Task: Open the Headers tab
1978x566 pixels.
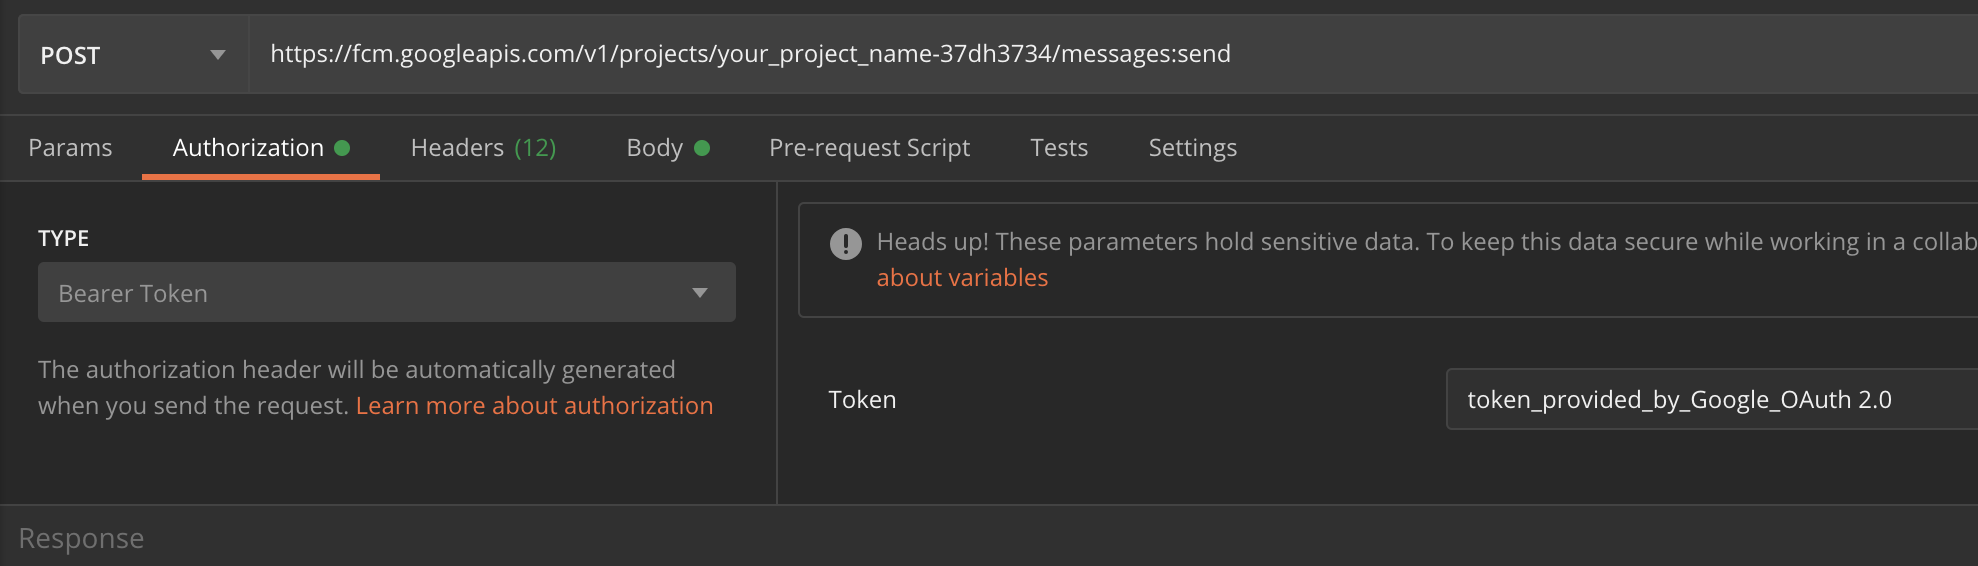Action: tap(458, 148)
